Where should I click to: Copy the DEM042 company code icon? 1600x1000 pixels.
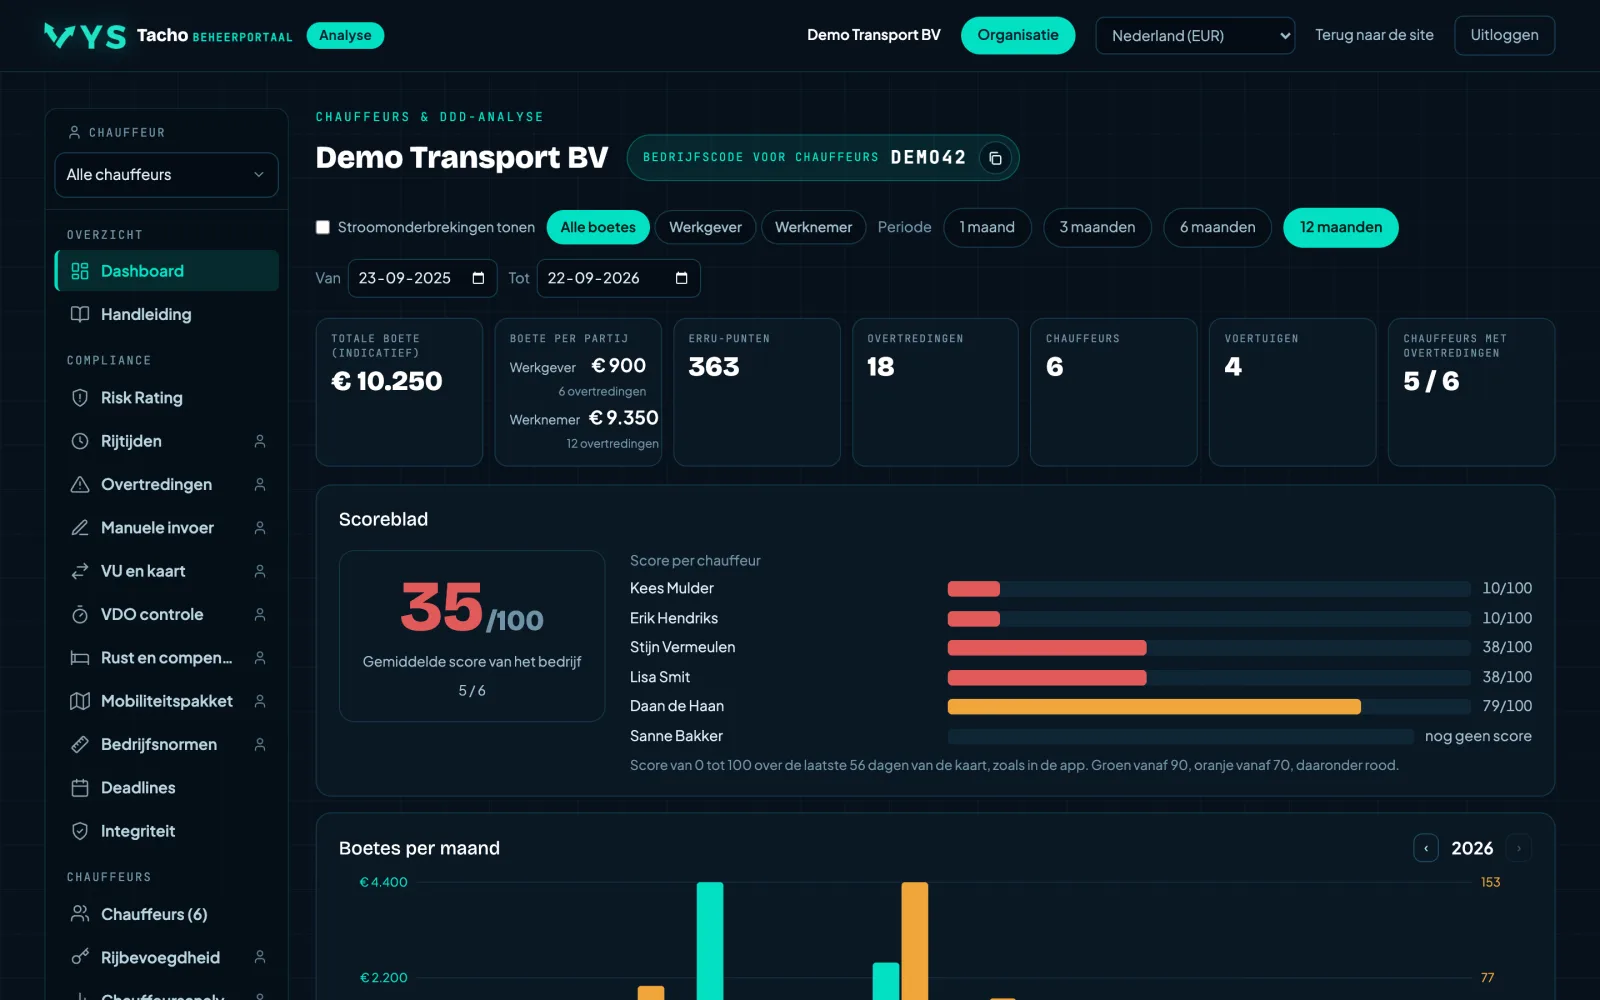(x=995, y=158)
